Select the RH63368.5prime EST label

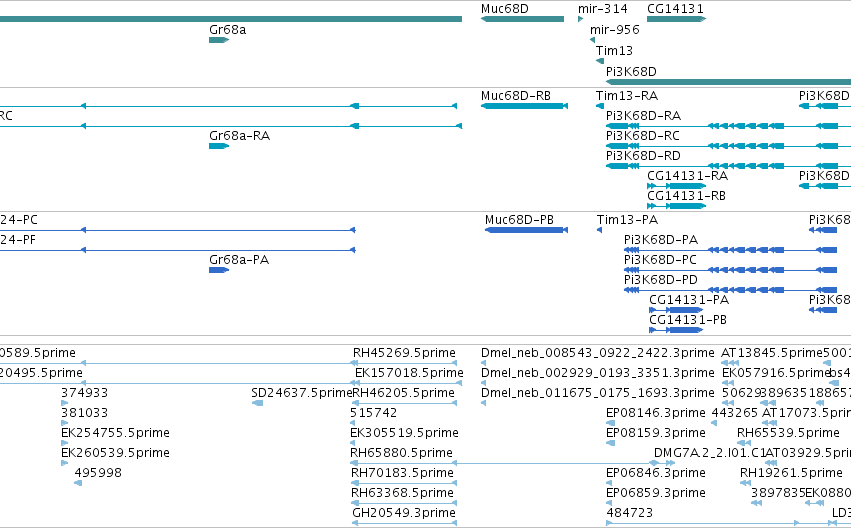[402, 493]
